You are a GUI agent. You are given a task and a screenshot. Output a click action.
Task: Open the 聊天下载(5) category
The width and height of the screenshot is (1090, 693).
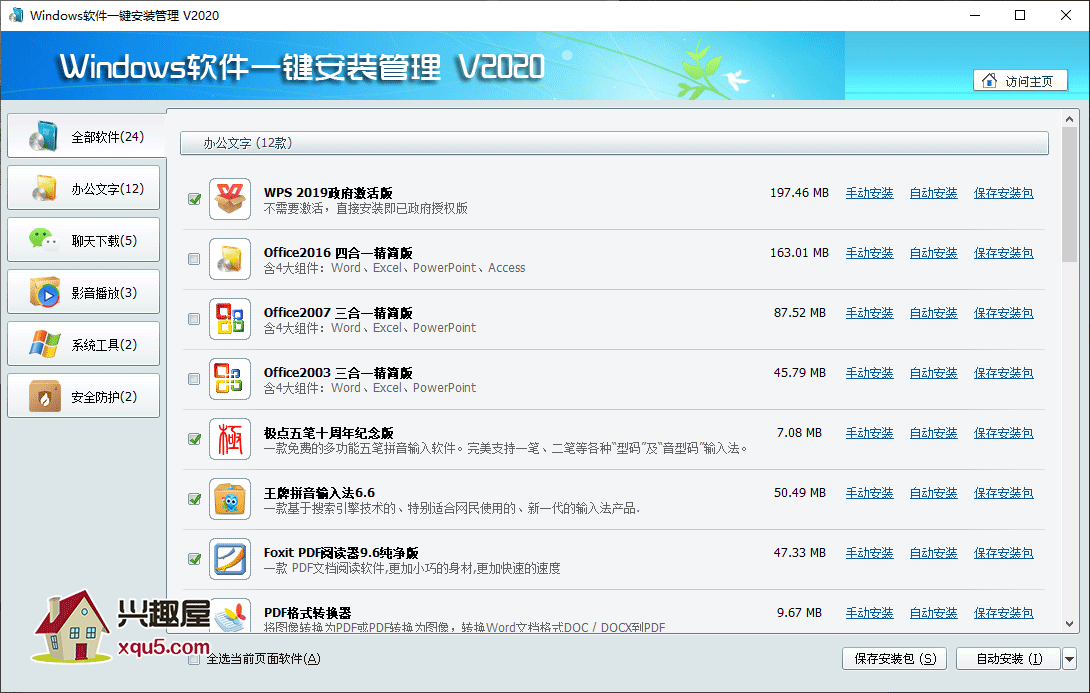click(x=83, y=240)
